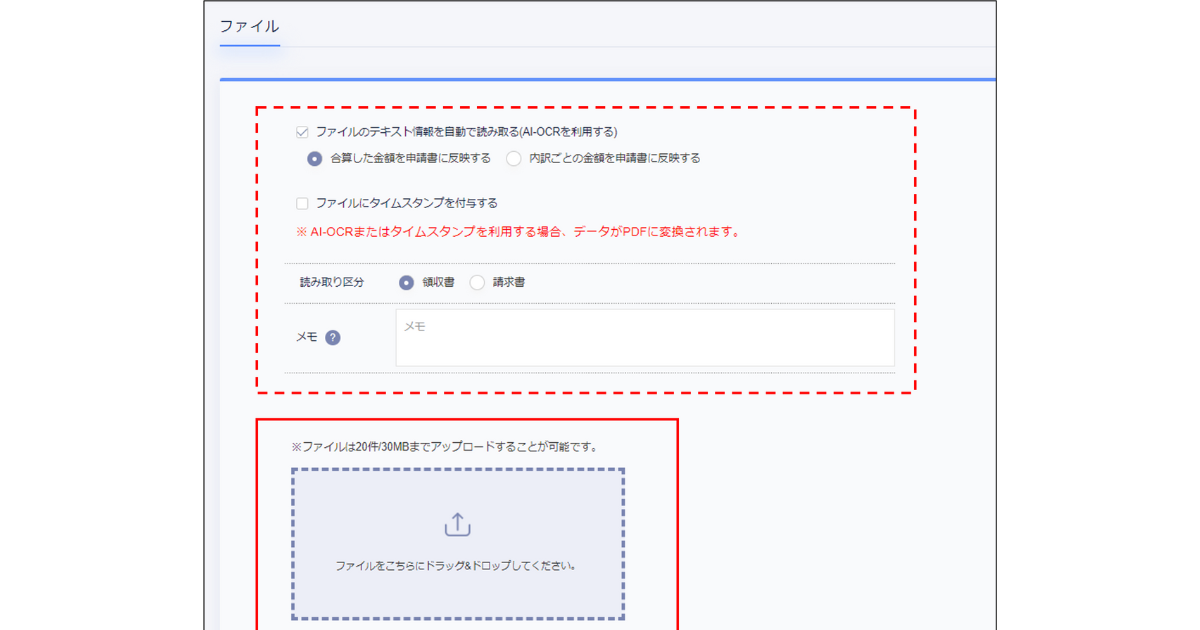Toggle the AI-OCR auto text reading checkbox
This screenshot has height=630, width=1200.
[302, 131]
